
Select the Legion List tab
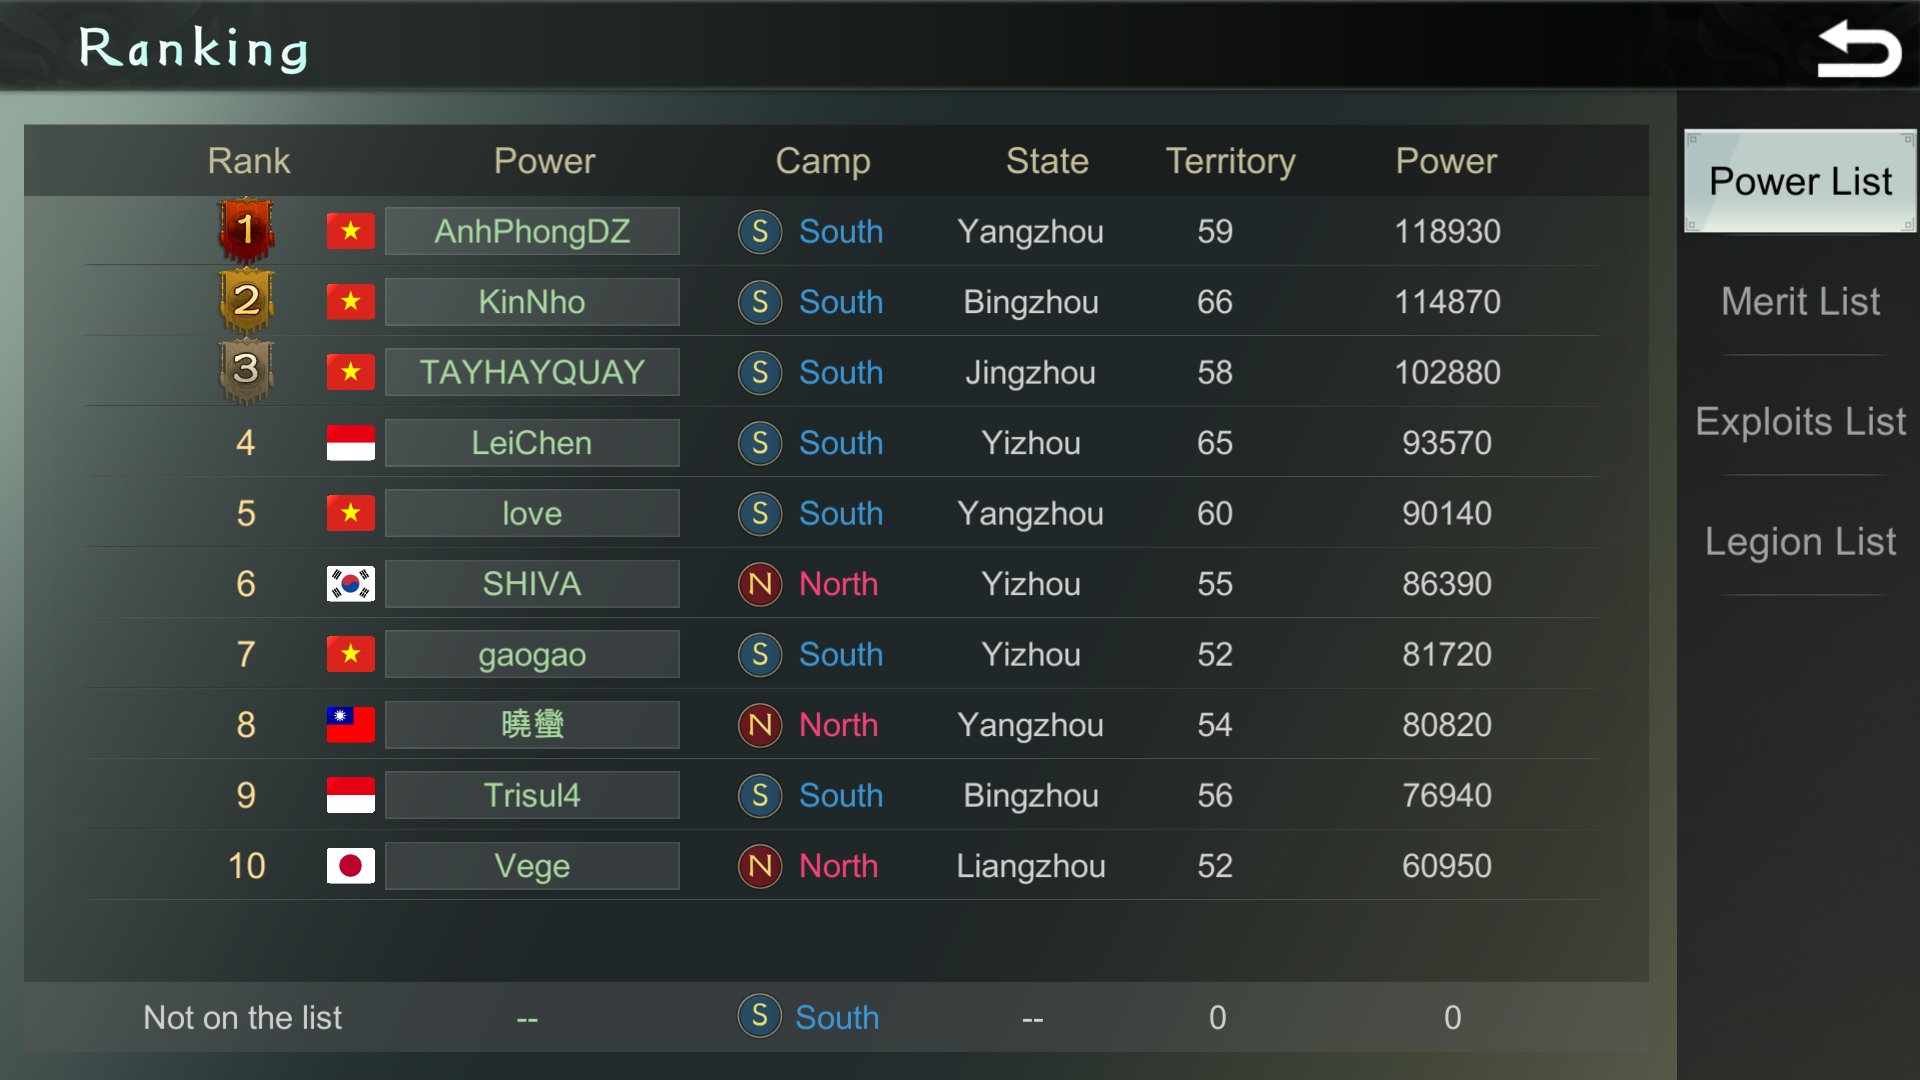tap(1800, 542)
